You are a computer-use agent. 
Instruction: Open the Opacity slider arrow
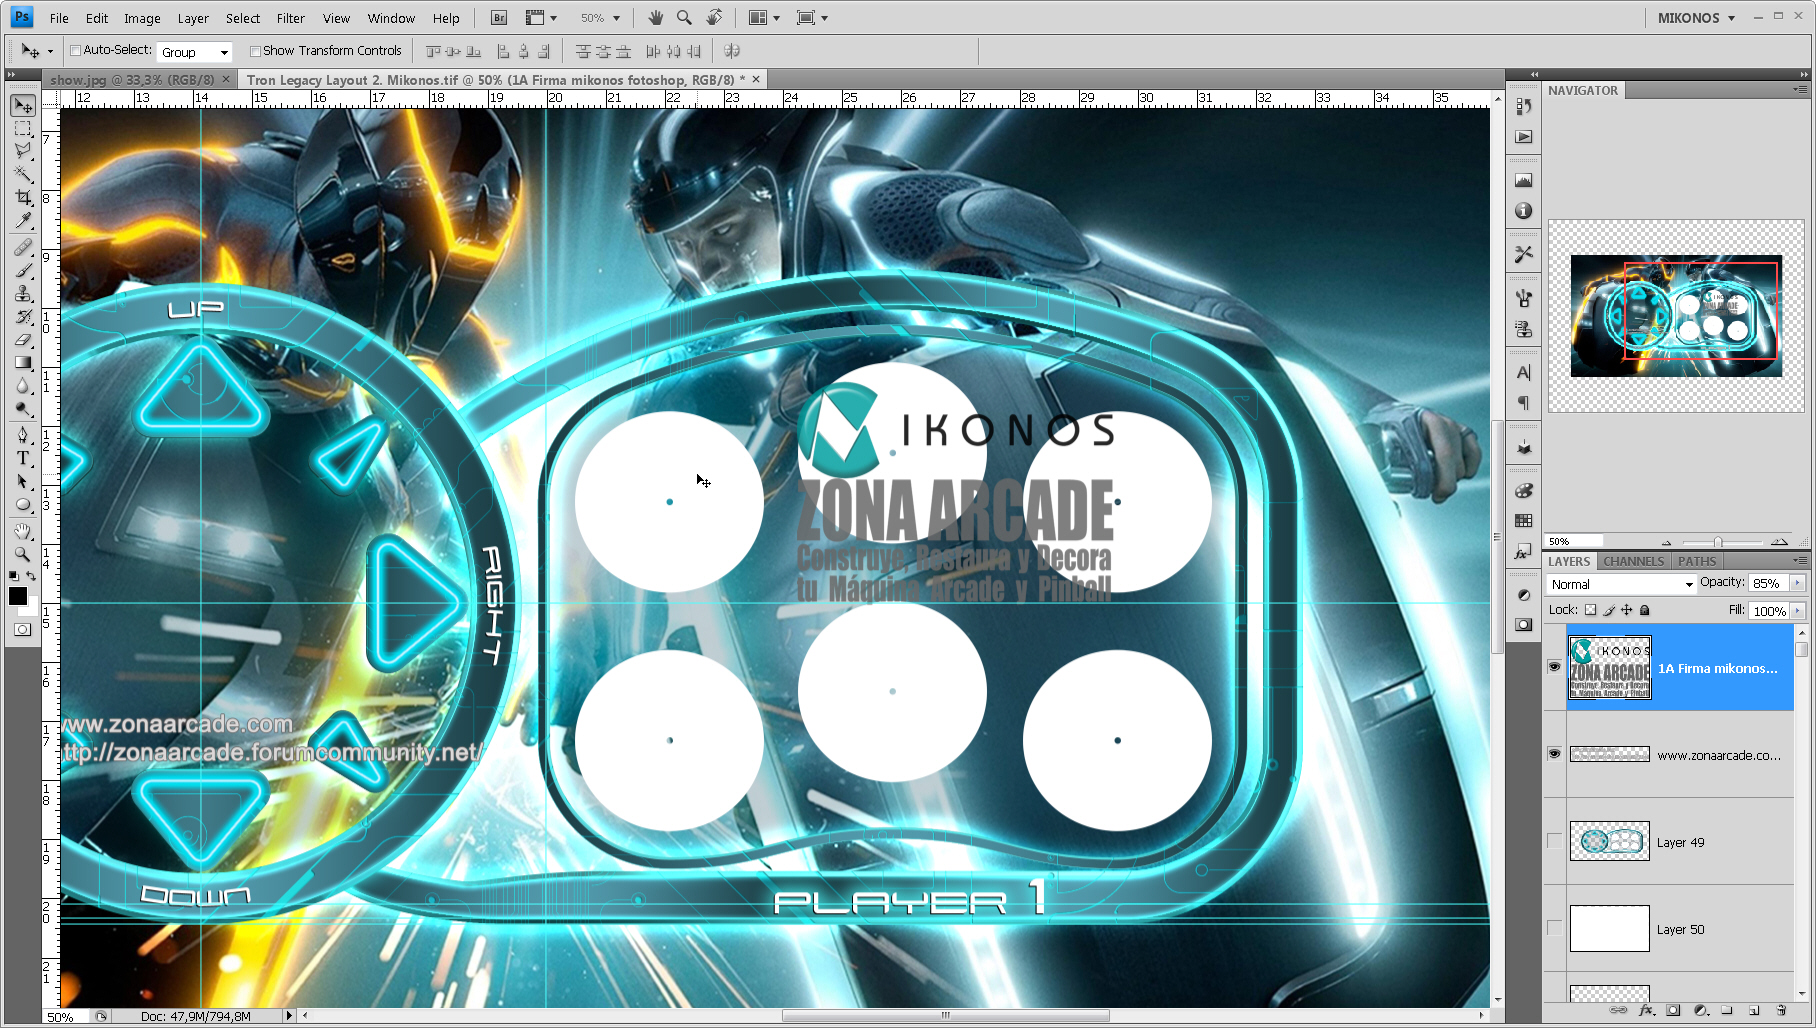pos(1797,583)
